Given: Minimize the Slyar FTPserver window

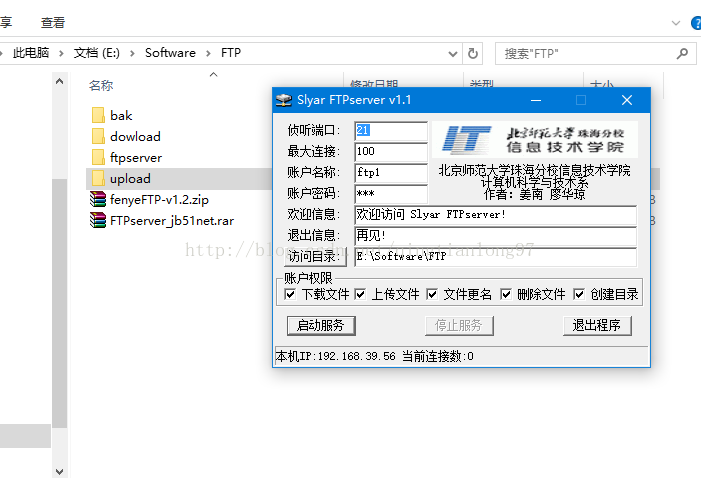Looking at the screenshot, I should 536,100.
